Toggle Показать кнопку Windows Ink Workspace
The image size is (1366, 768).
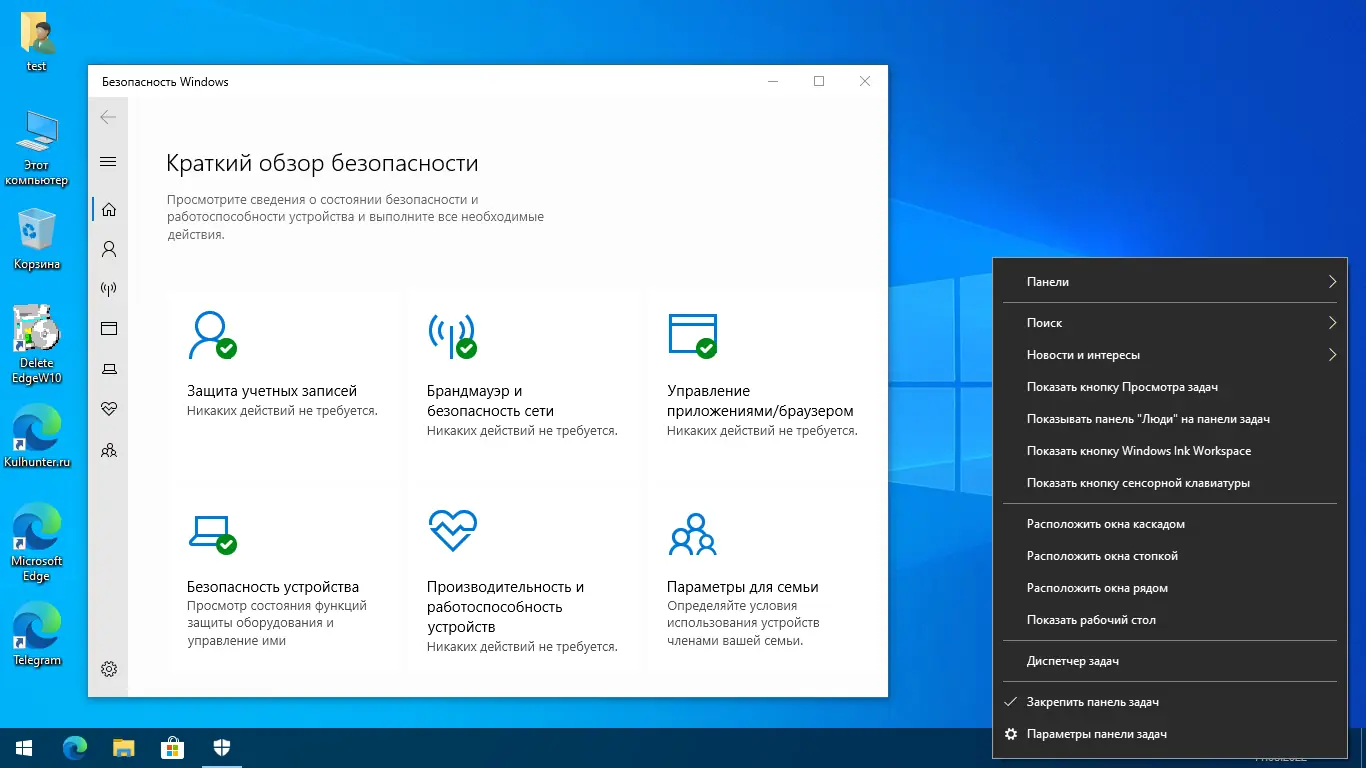(x=1170, y=451)
